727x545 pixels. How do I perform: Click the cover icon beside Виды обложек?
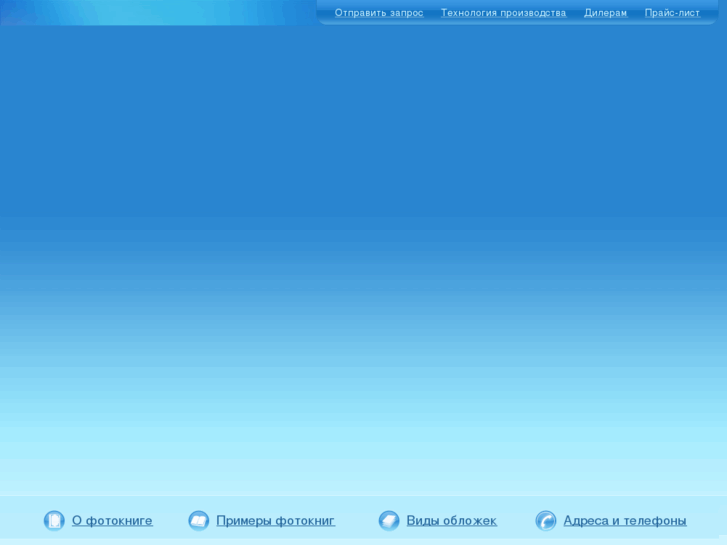389,520
